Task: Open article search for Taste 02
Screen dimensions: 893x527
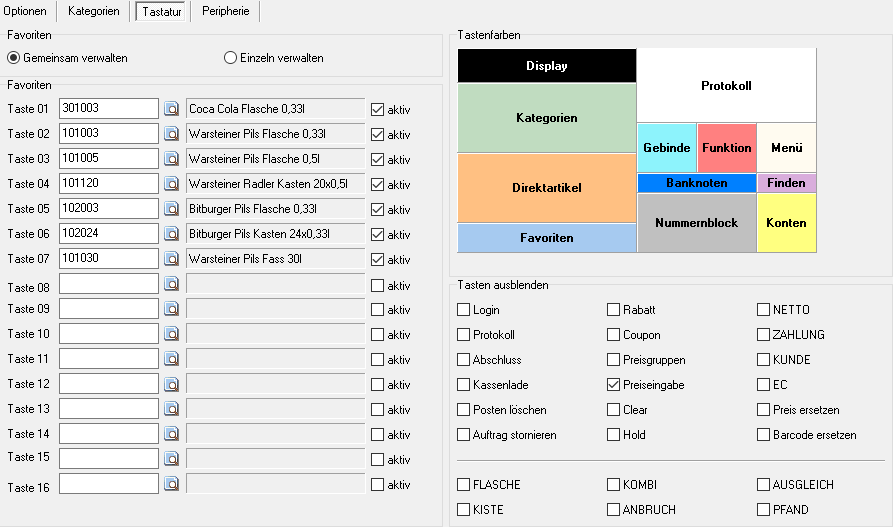Action: (x=171, y=133)
